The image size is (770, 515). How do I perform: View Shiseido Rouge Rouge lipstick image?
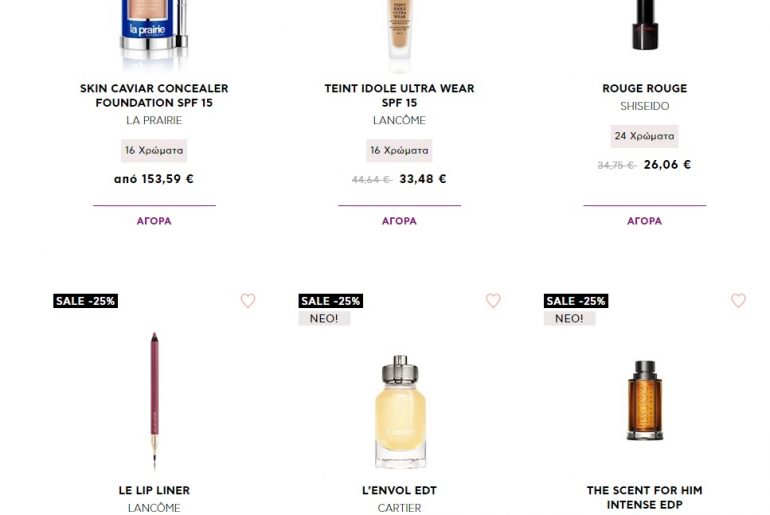(645, 25)
